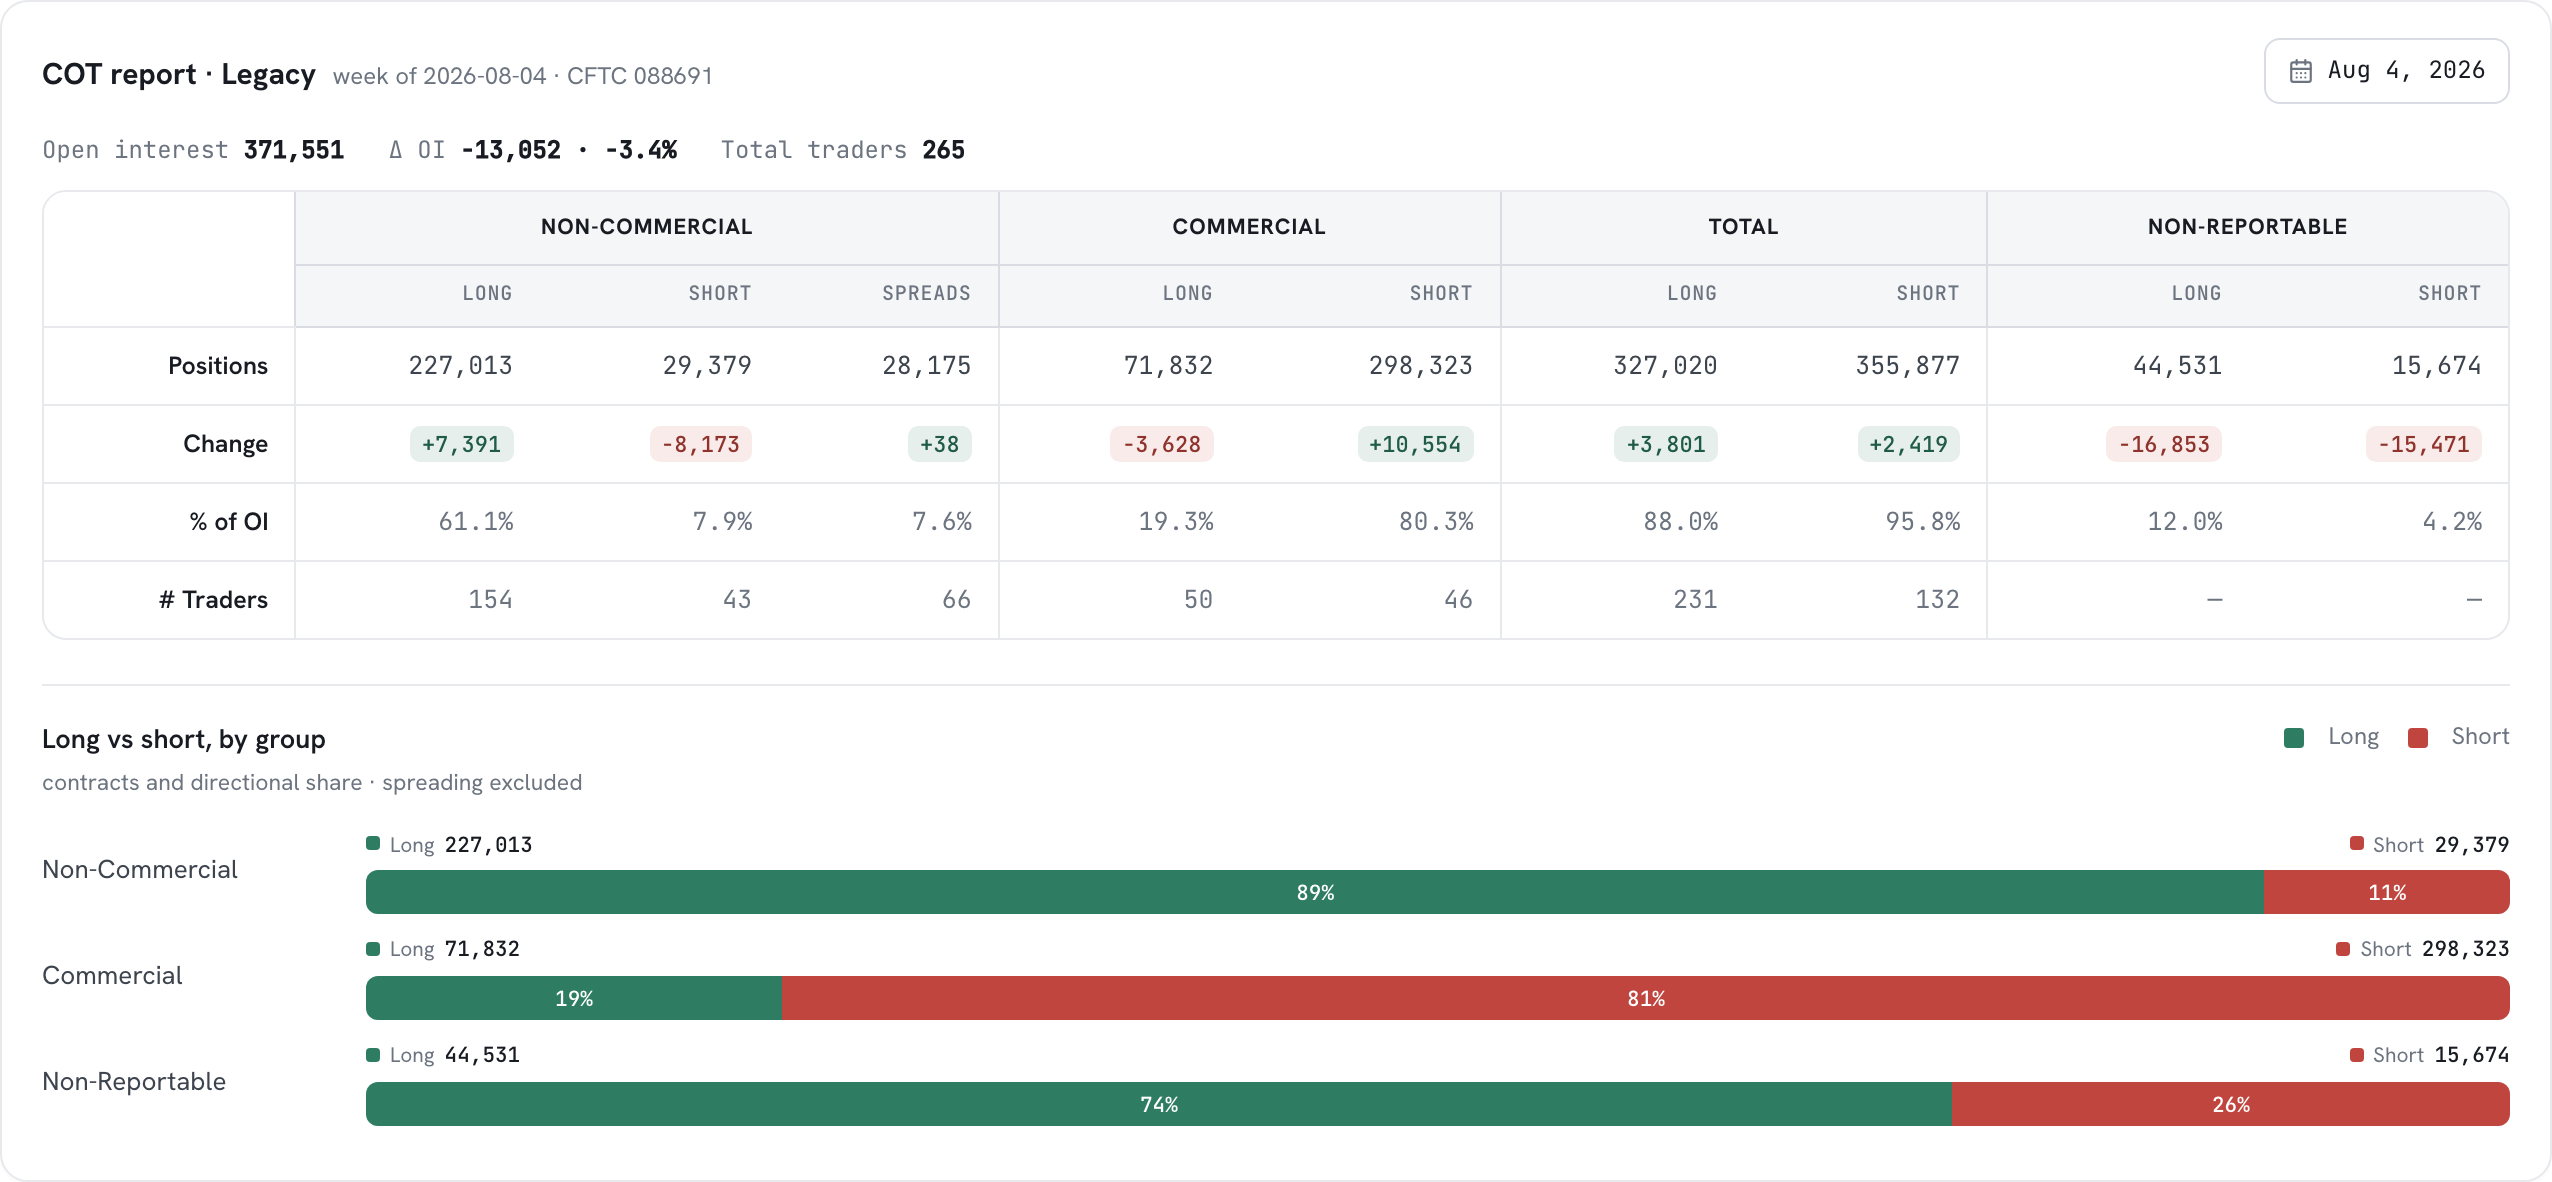2552x1182 pixels.
Task: Open the Aug 4, 2026 date picker
Action: [x=2386, y=71]
